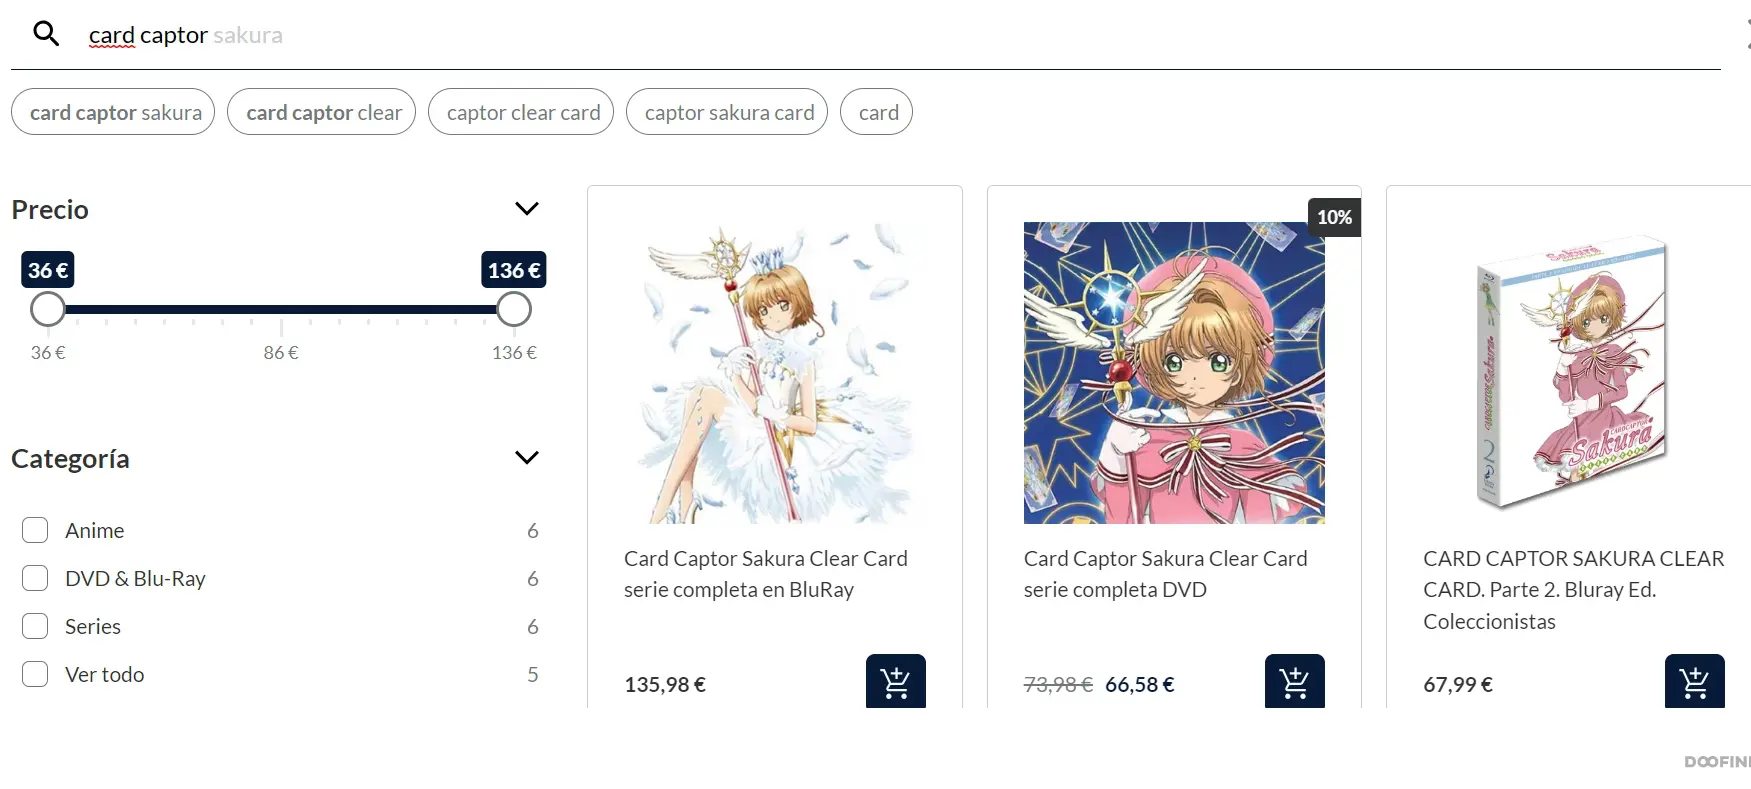
Task: Add the 66,58 € DVD set to cart
Action: [x=1294, y=681]
